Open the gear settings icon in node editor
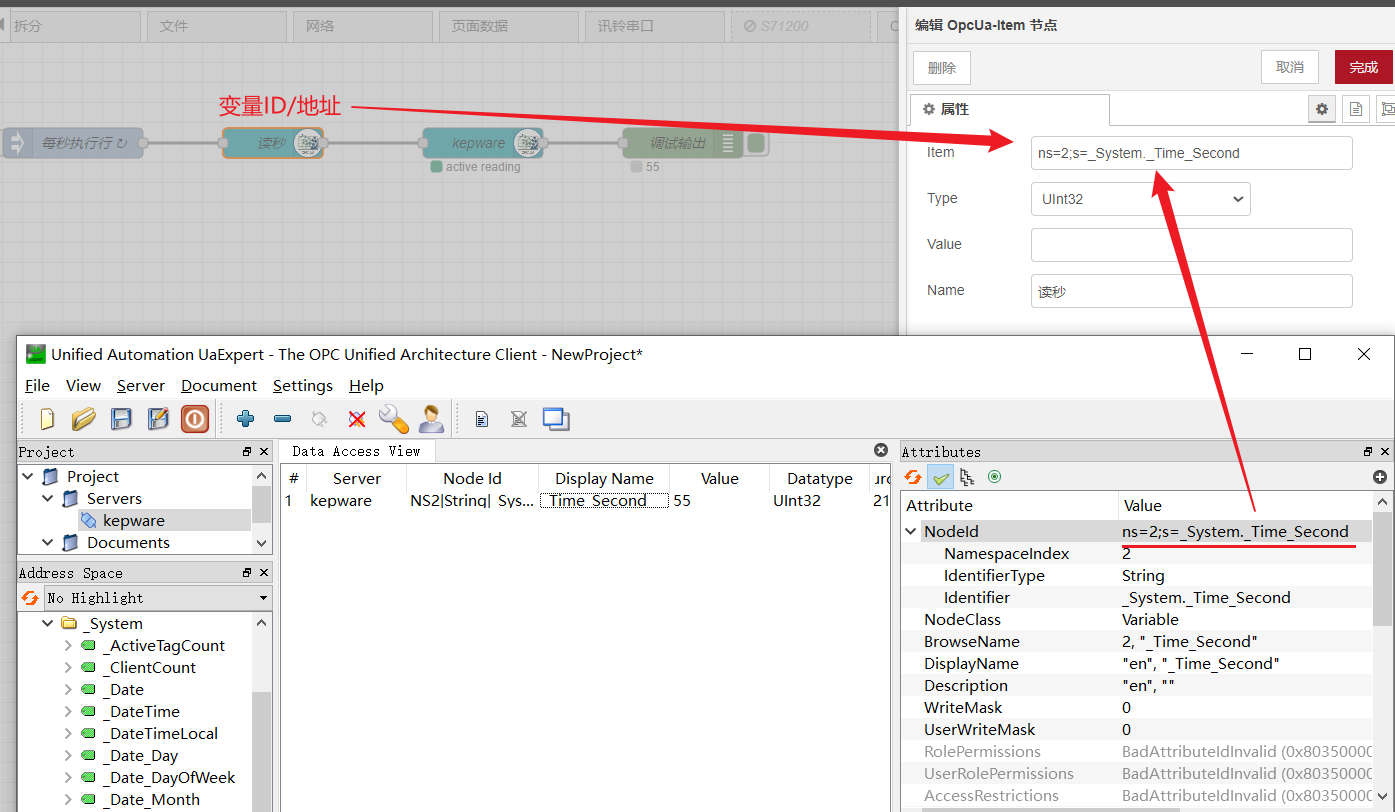 point(1322,109)
